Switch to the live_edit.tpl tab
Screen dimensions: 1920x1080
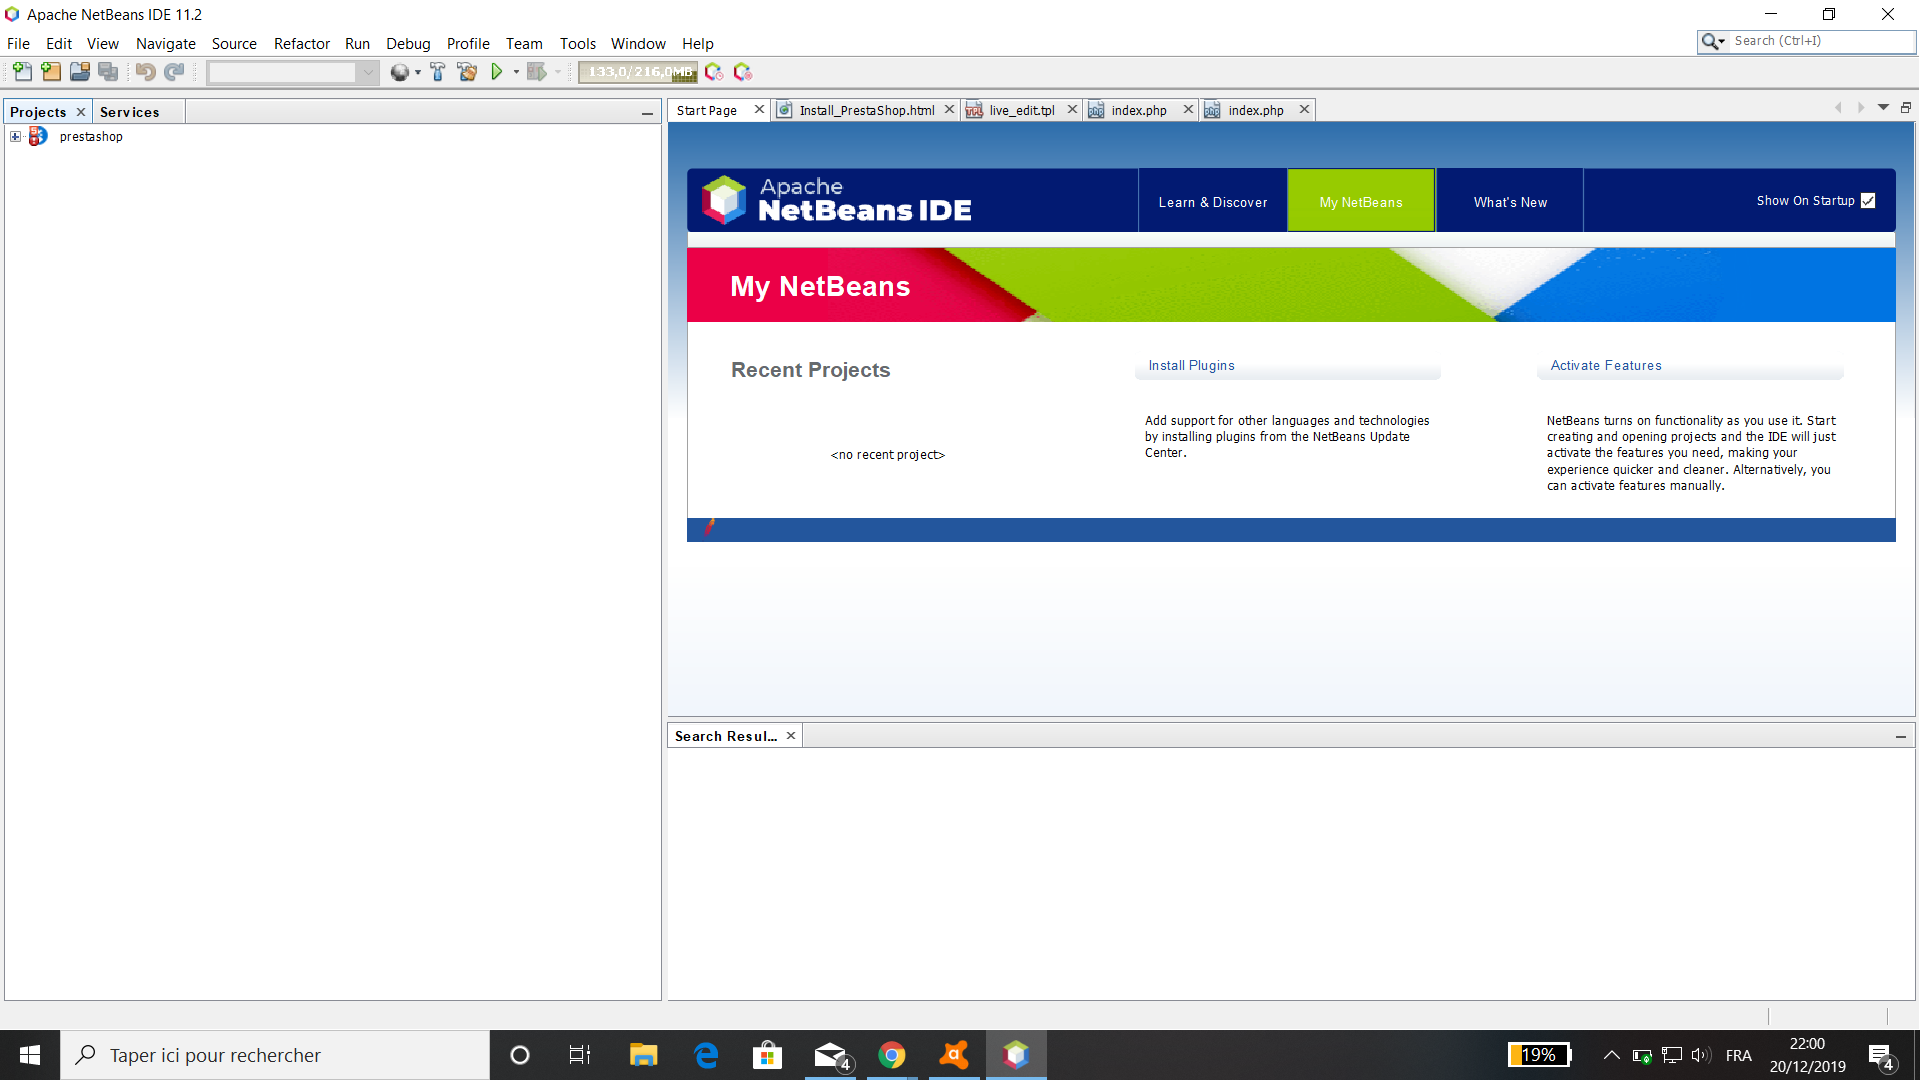pyautogui.click(x=1021, y=110)
